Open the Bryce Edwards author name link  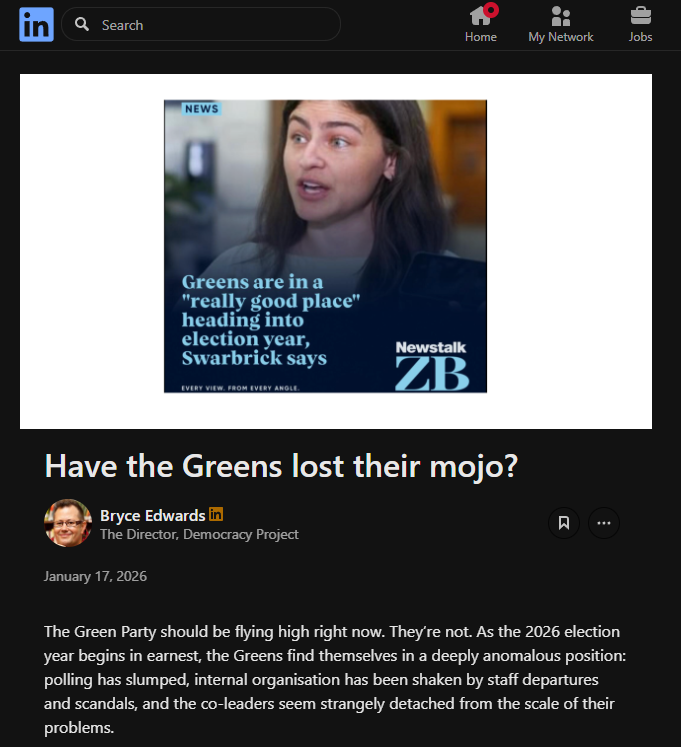pos(152,515)
